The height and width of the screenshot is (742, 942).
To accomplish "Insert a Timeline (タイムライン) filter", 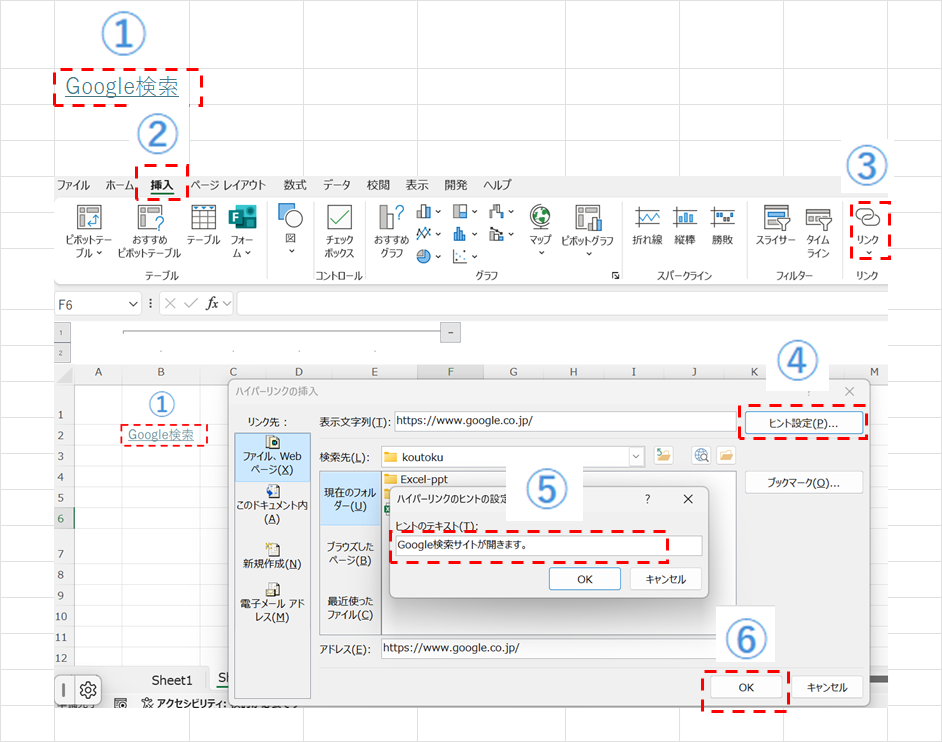I will tap(818, 218).
